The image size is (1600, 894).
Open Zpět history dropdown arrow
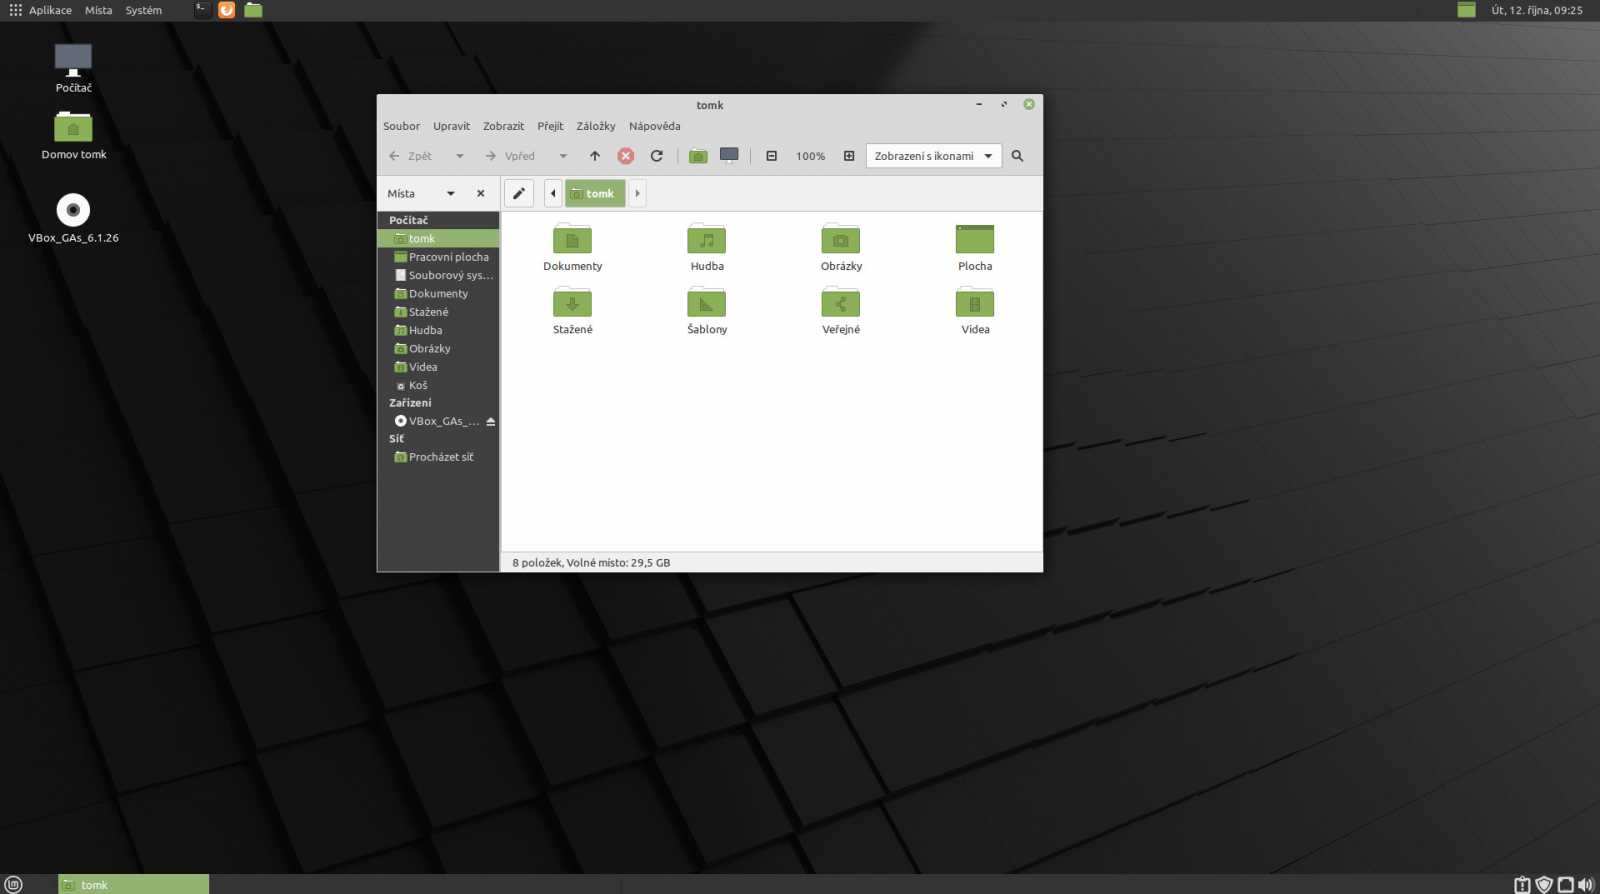[x=460, y=156]
